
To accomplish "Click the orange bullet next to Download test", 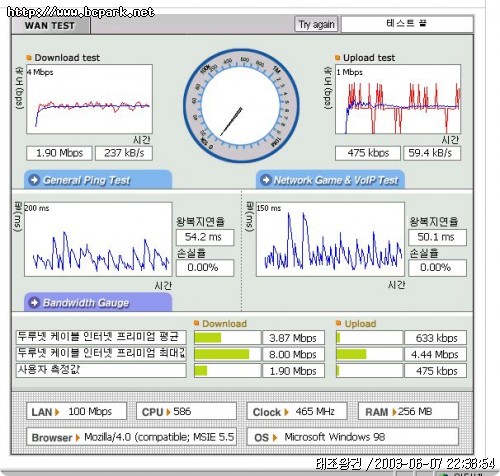I will [29, 58].
